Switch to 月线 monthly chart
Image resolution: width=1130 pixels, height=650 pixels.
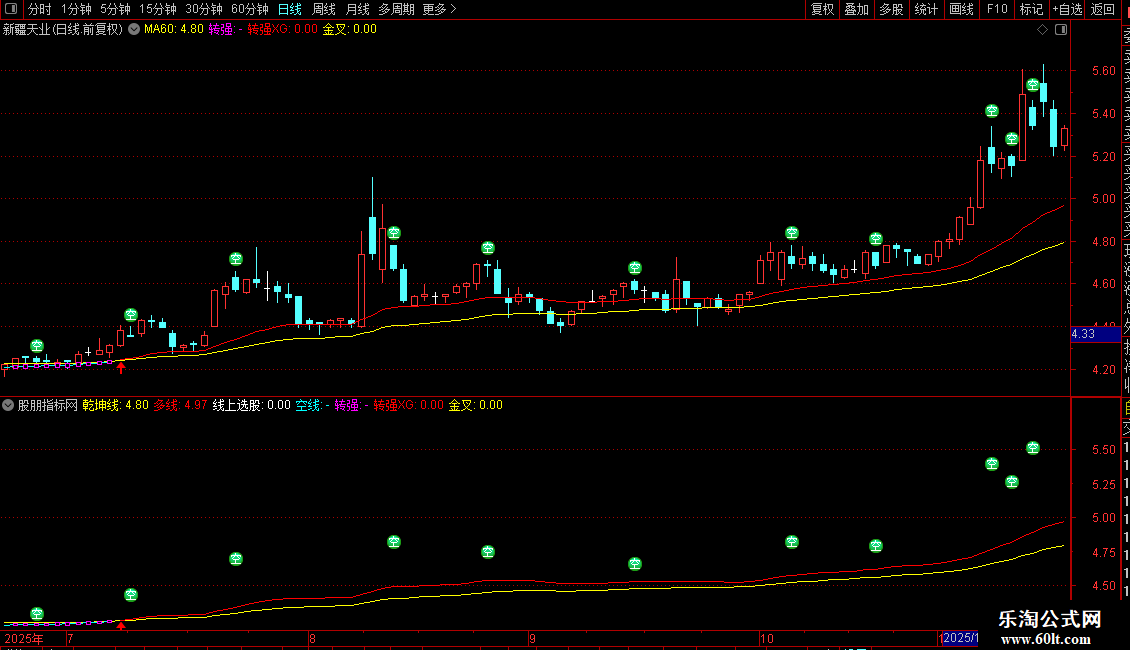(357, 9)
